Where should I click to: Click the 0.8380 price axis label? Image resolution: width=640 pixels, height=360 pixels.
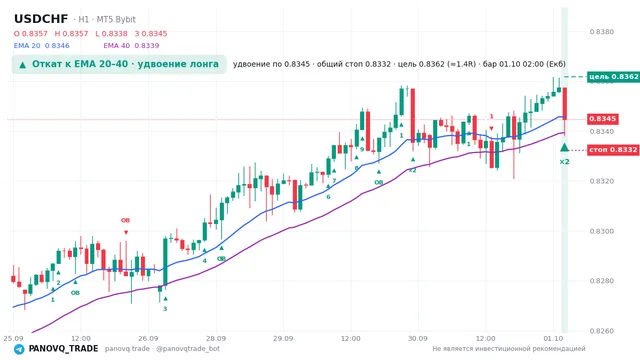(602, 32)
